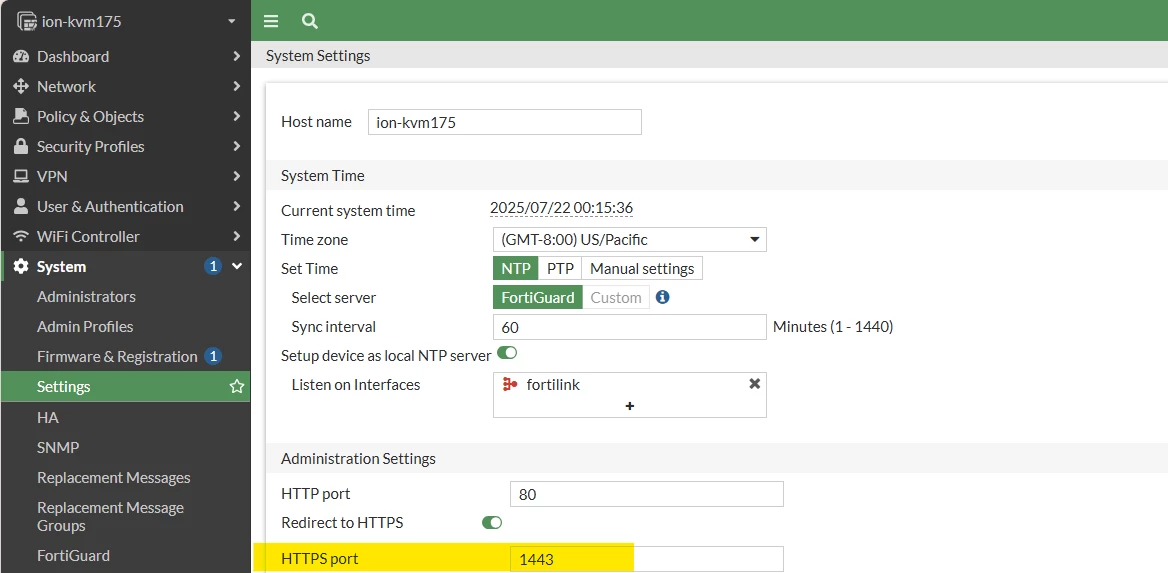Click the HTTP port input field
Screen dimensions: 1168x573
pyautogui.click(x=647, y=494)
